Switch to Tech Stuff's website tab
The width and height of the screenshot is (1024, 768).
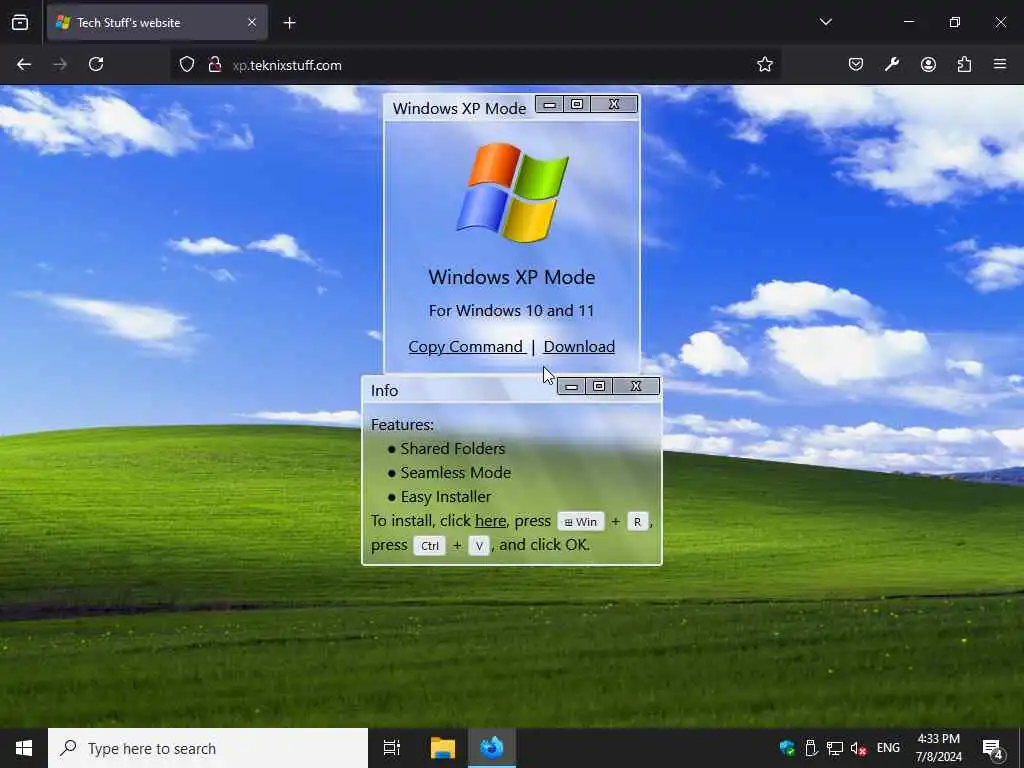pyautogui.click(x=157, y=22)
